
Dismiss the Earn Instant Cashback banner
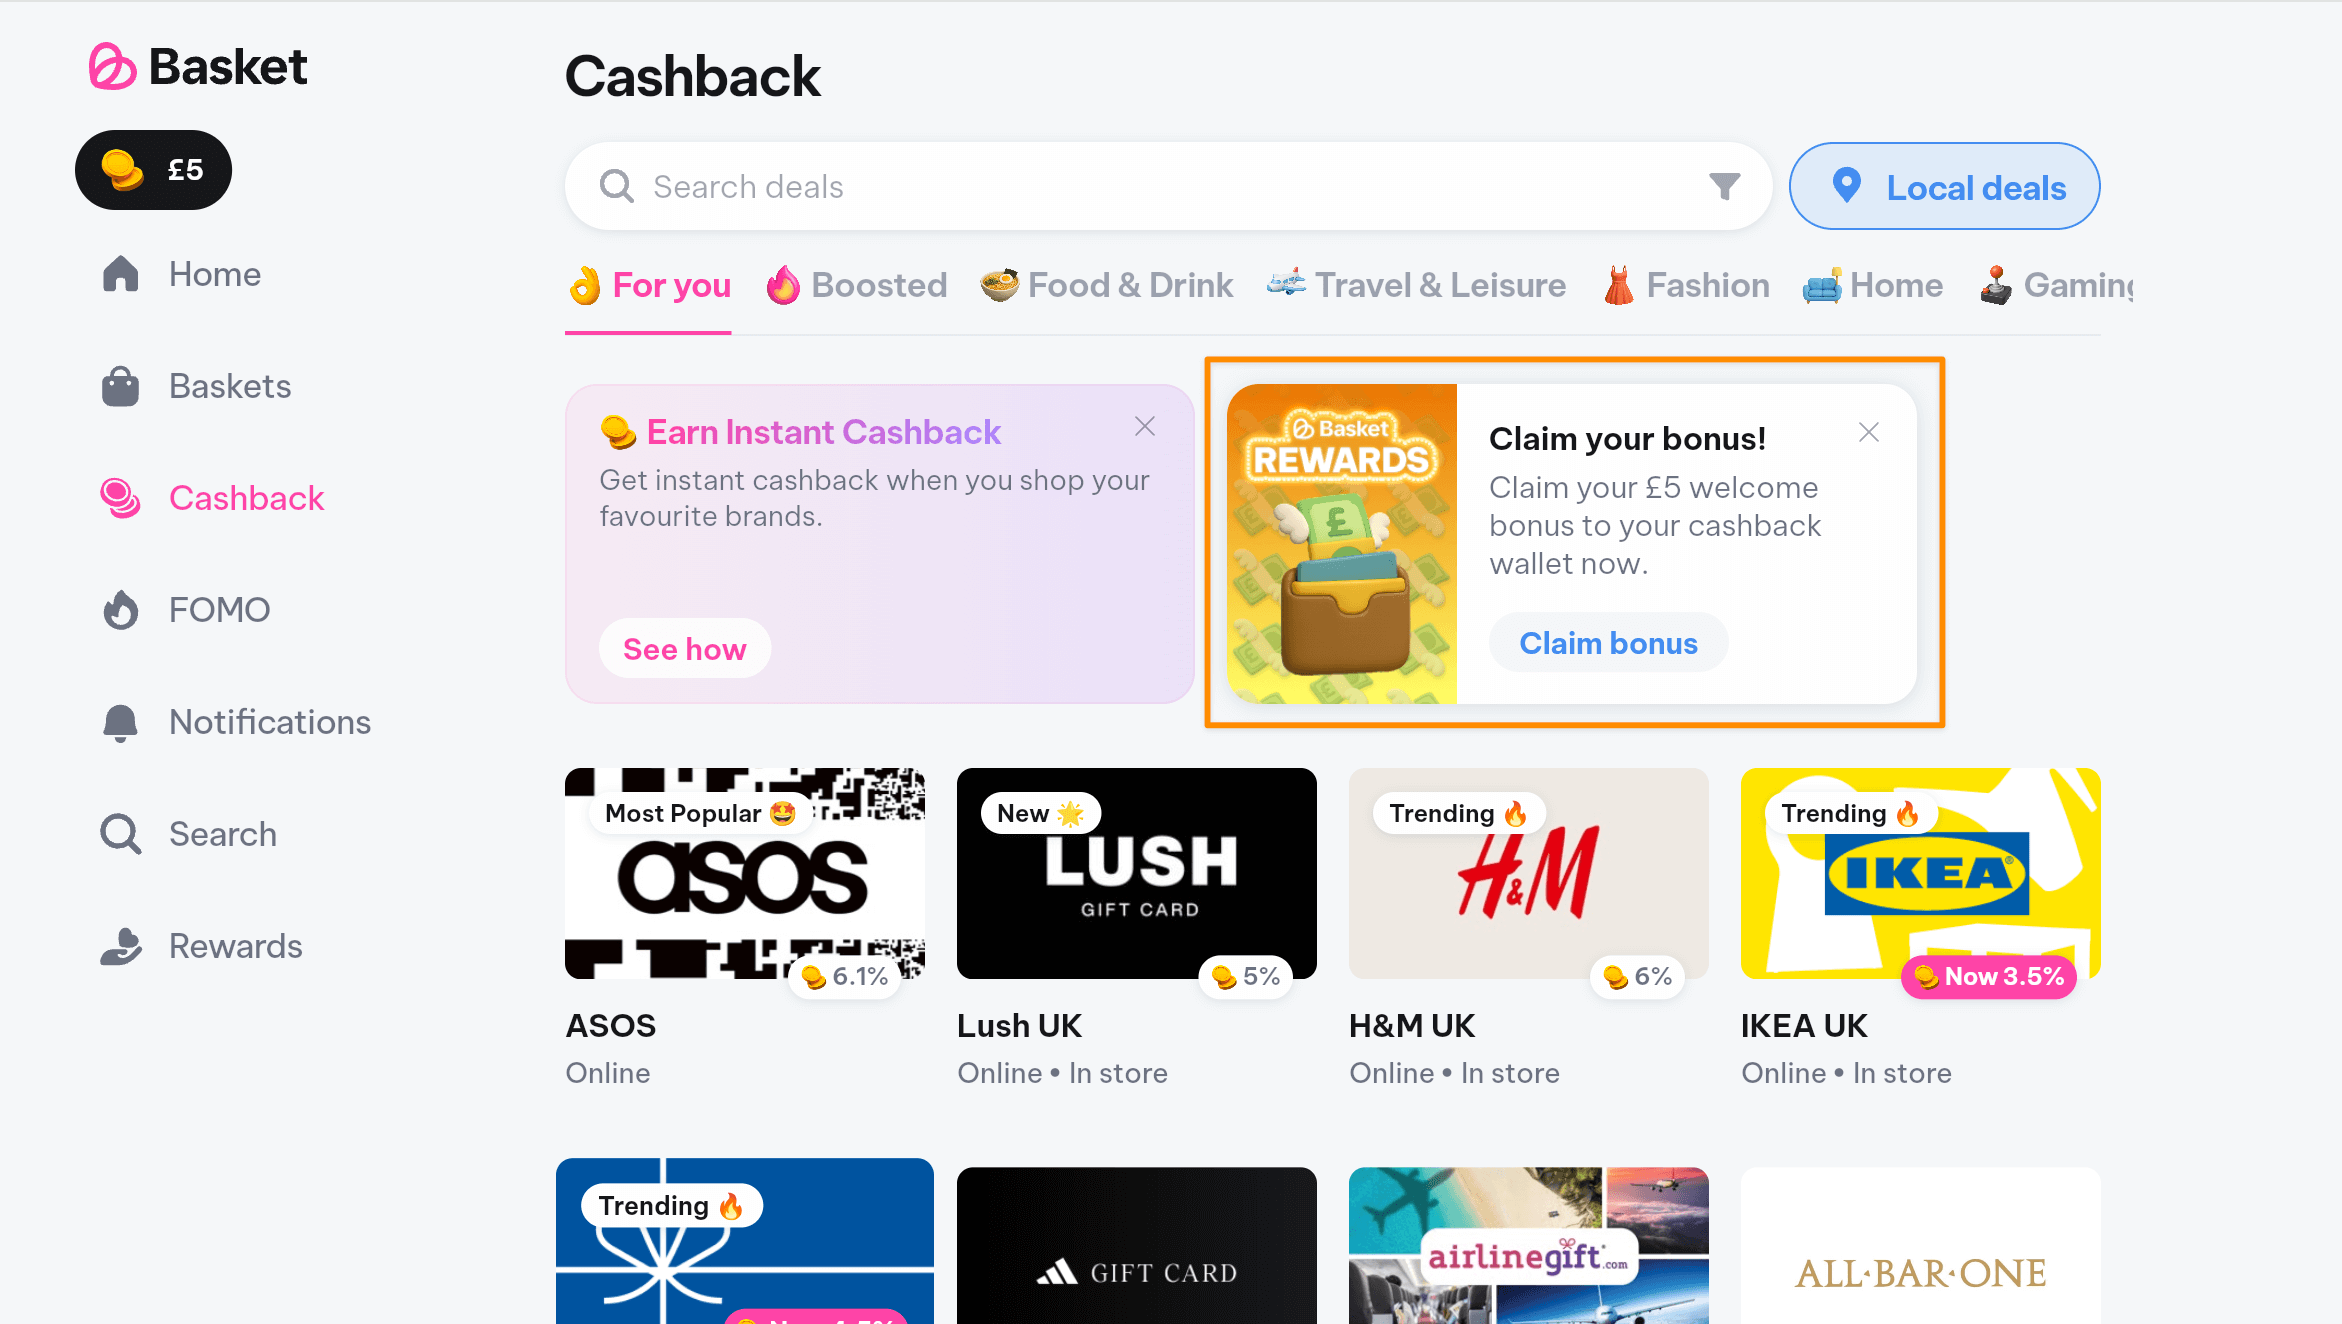(x=1145, y=427)
